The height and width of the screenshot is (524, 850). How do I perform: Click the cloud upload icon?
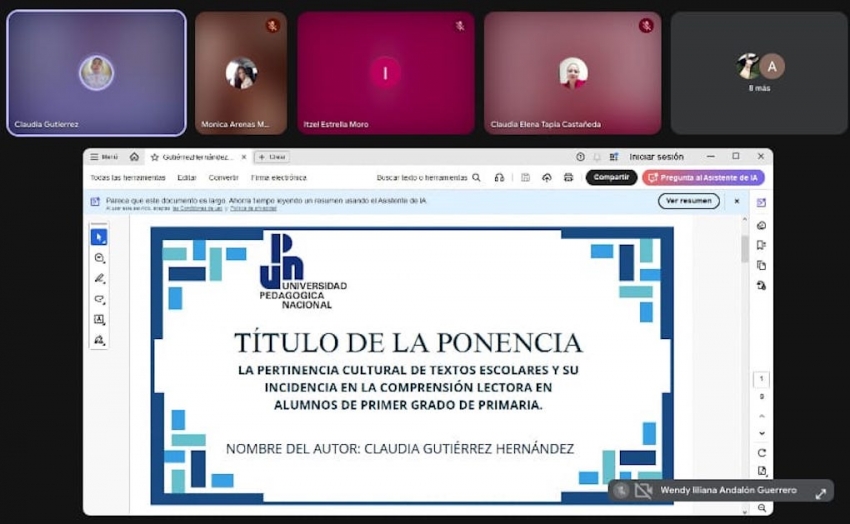(x=546, y=178)
